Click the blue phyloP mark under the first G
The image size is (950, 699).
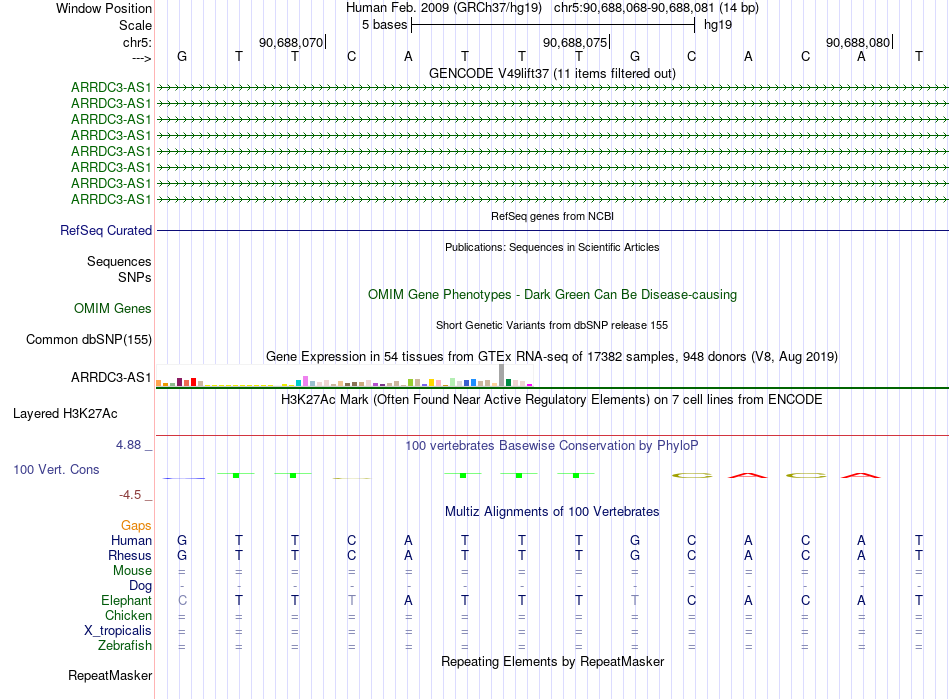click(x=184, y=479)
